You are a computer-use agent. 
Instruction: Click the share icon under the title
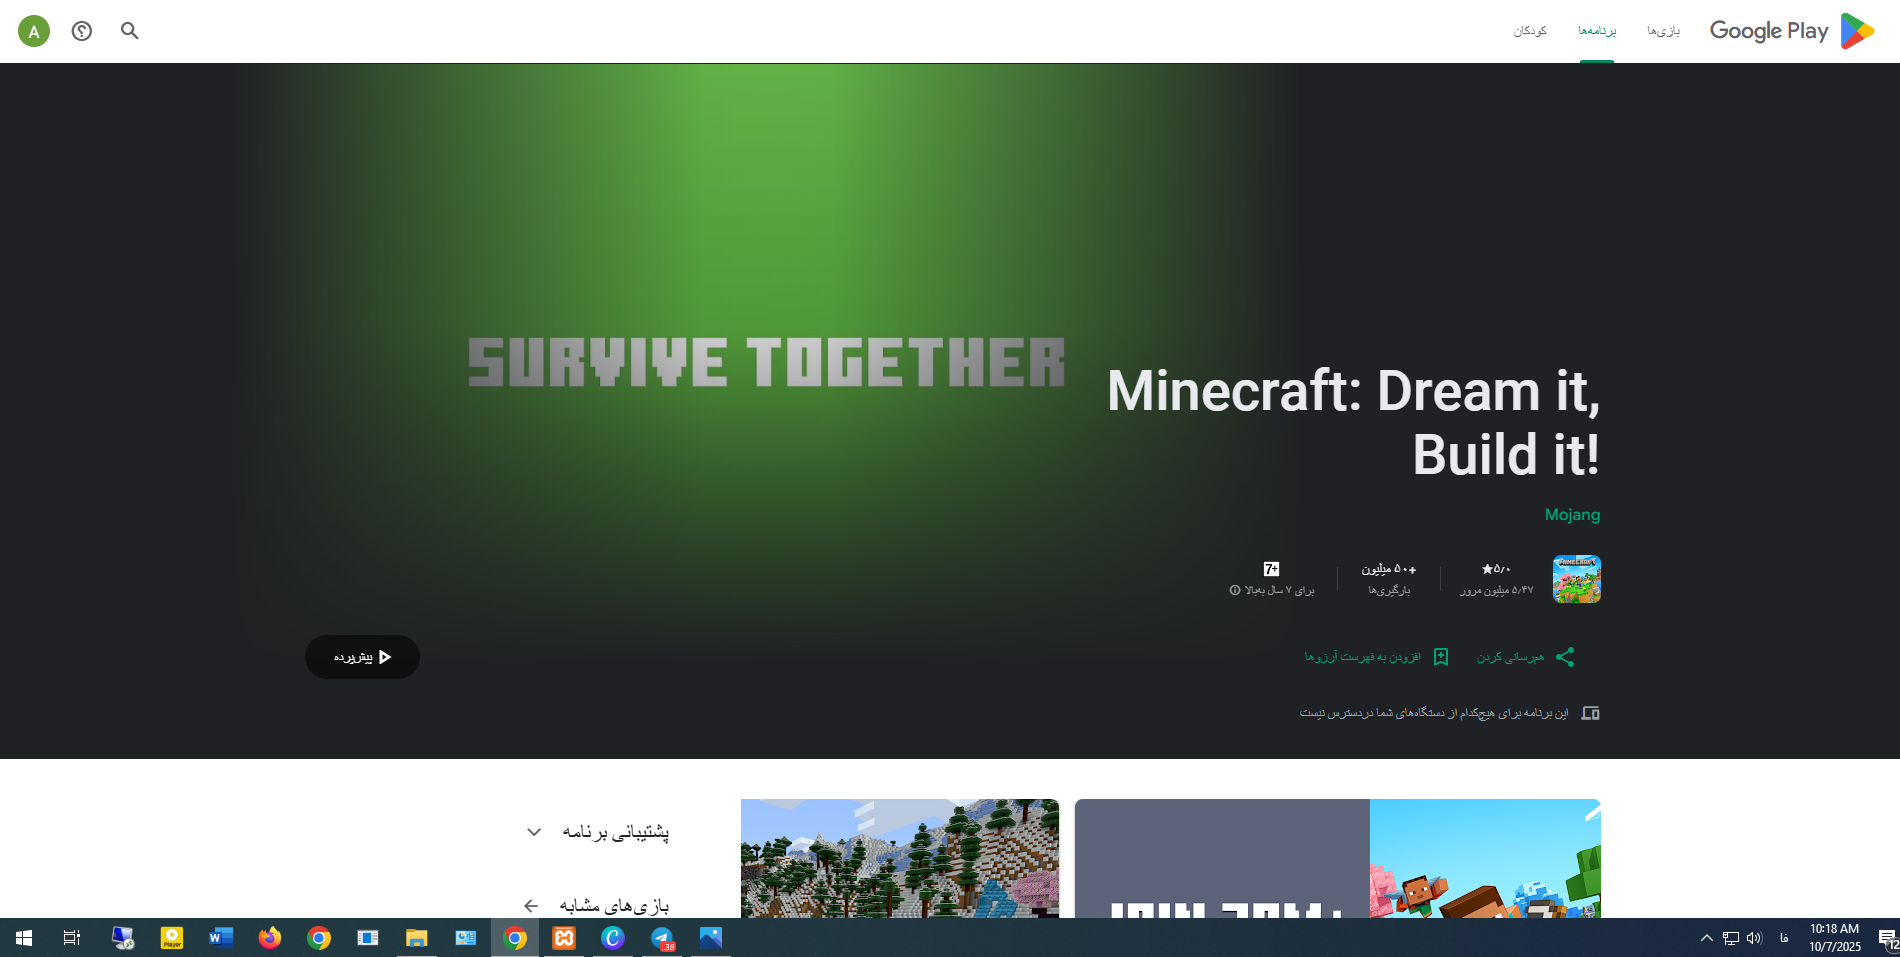1565,657
